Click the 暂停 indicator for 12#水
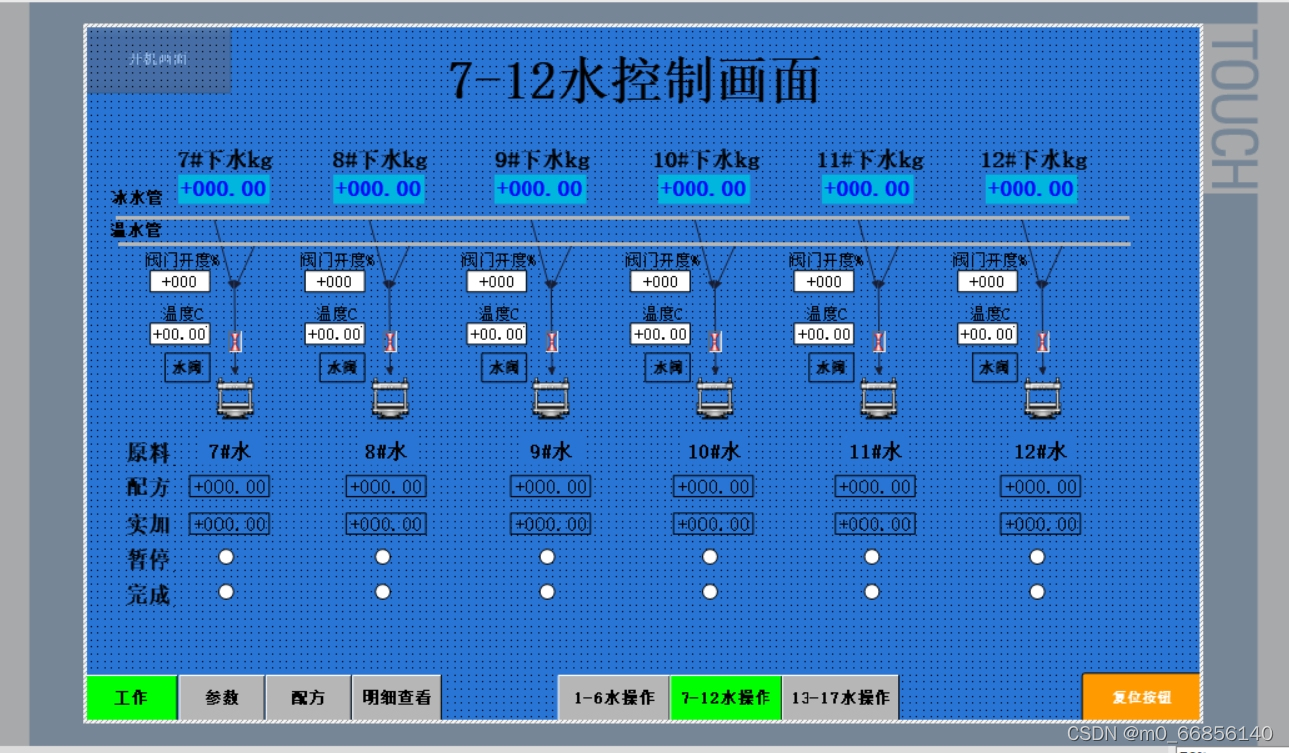This screenshot has width=1289, height=753. tap(1037, 556)
